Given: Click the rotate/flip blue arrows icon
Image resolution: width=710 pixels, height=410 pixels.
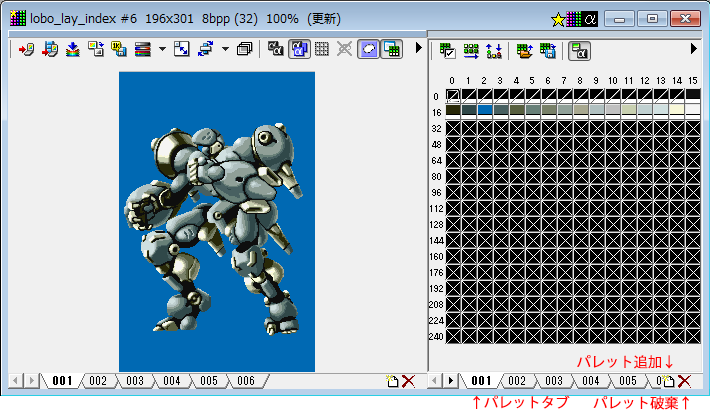Looking at the screenshot, I should tap(205, 49).
